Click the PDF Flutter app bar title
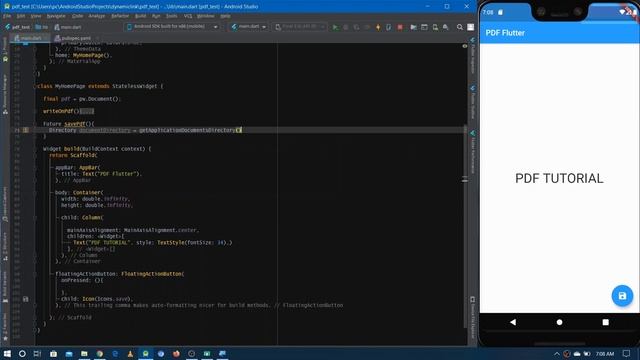 [505, 33]
